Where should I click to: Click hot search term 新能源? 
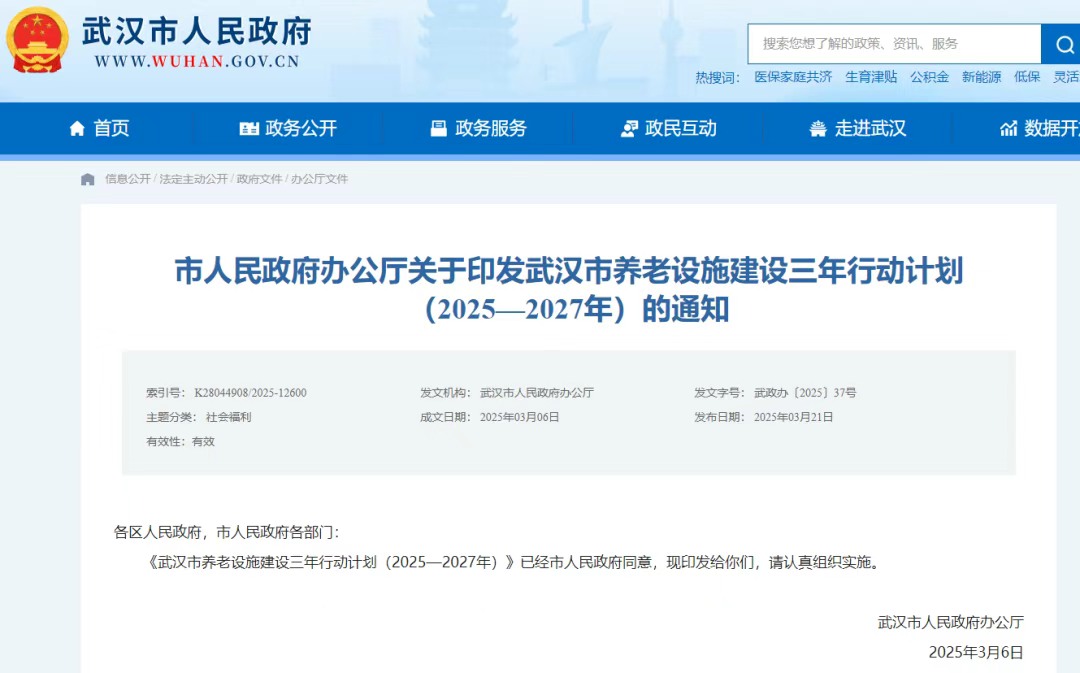(982, 77)
